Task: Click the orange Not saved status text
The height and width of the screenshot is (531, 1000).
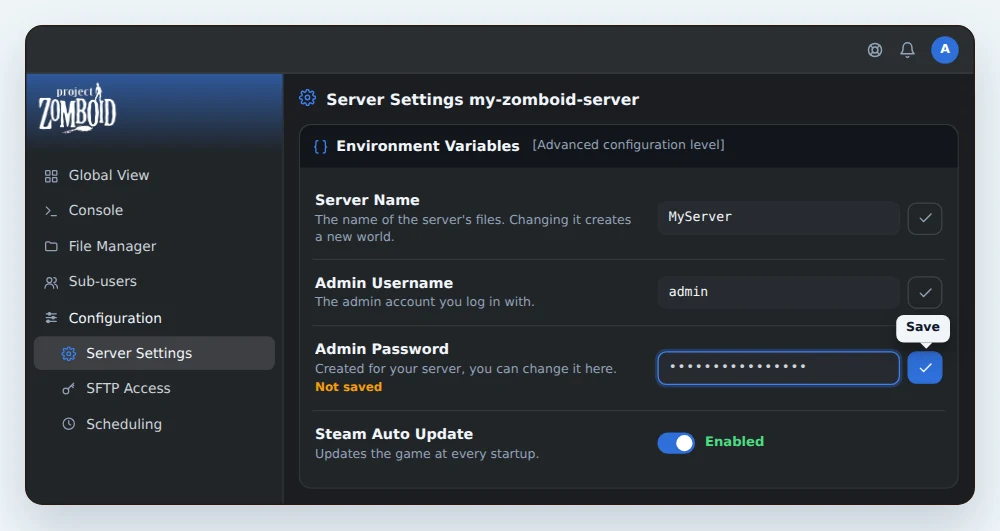Action: pyautogui.click(x=348, y=387)
